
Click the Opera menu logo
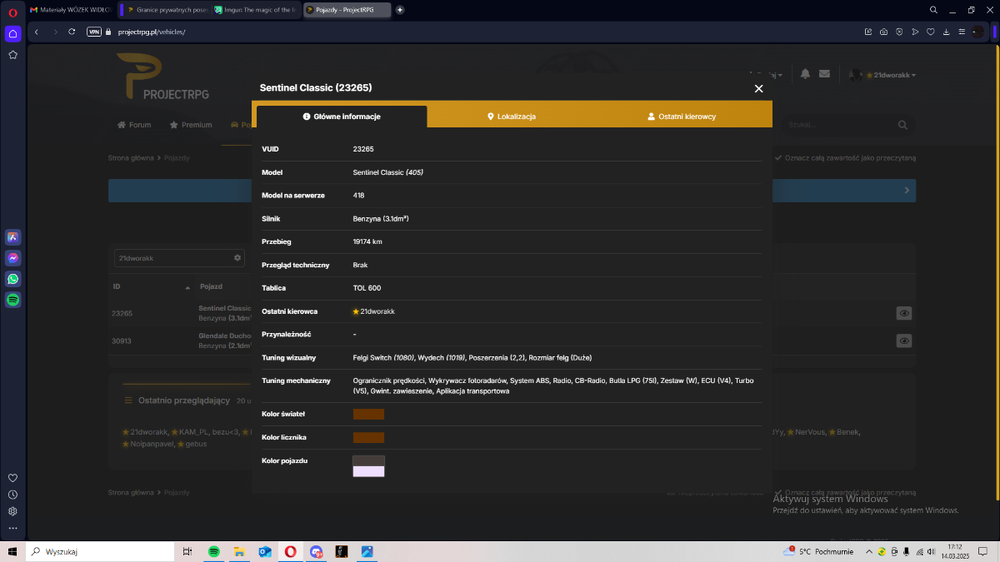[13, 12]
